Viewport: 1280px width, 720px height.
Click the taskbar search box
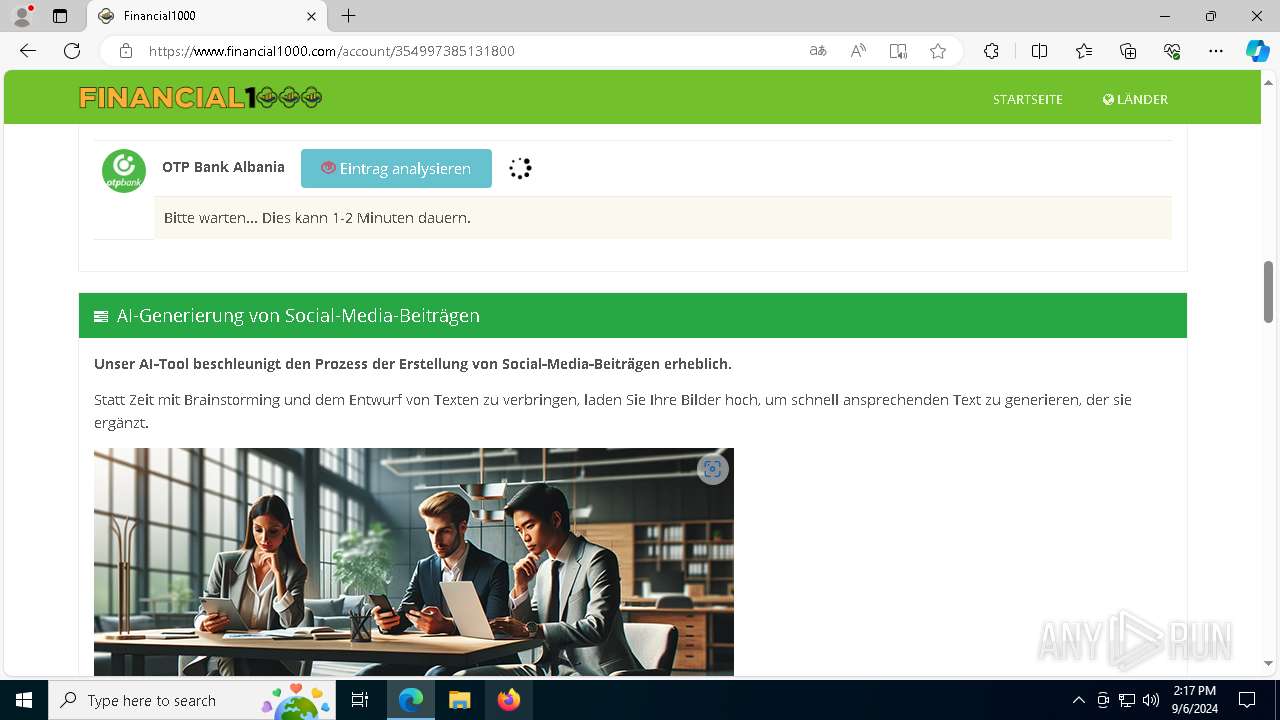pos(192,700)
